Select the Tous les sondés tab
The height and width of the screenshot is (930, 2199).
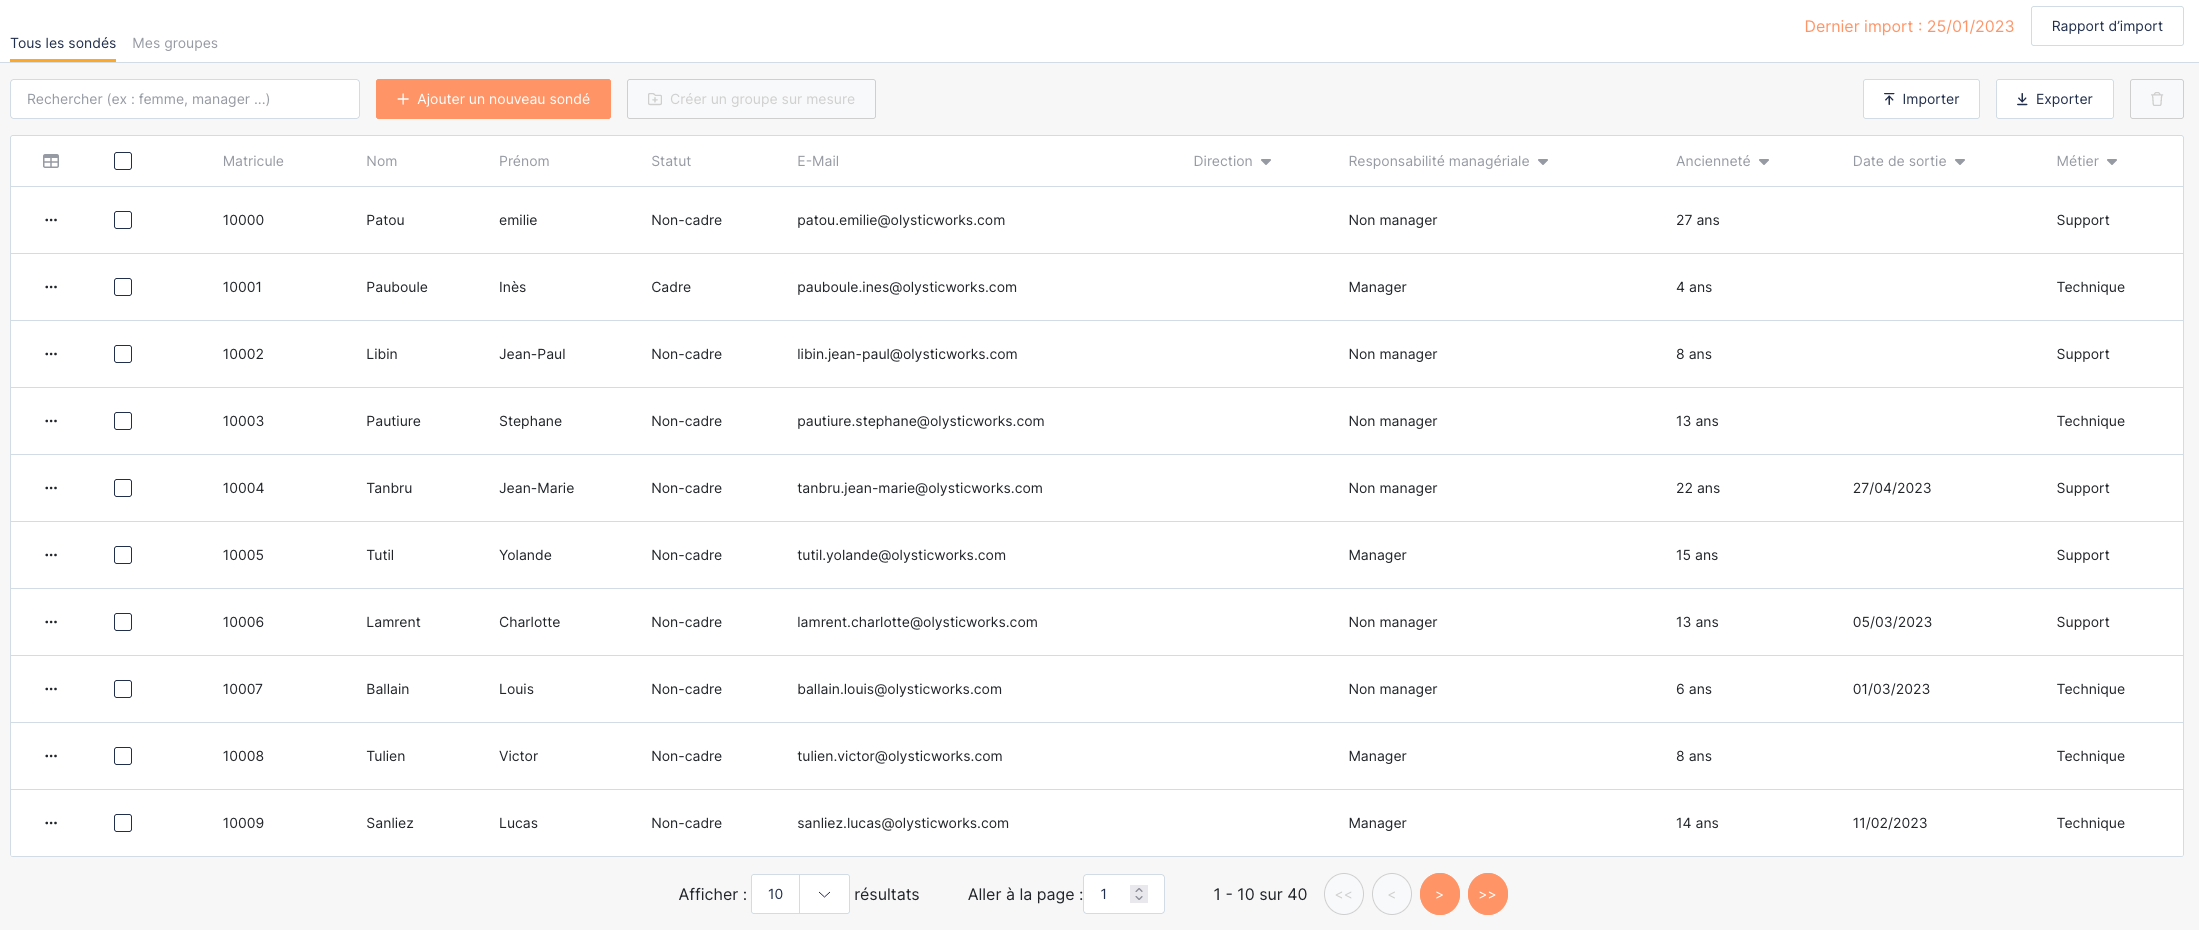tap(63, 43)
